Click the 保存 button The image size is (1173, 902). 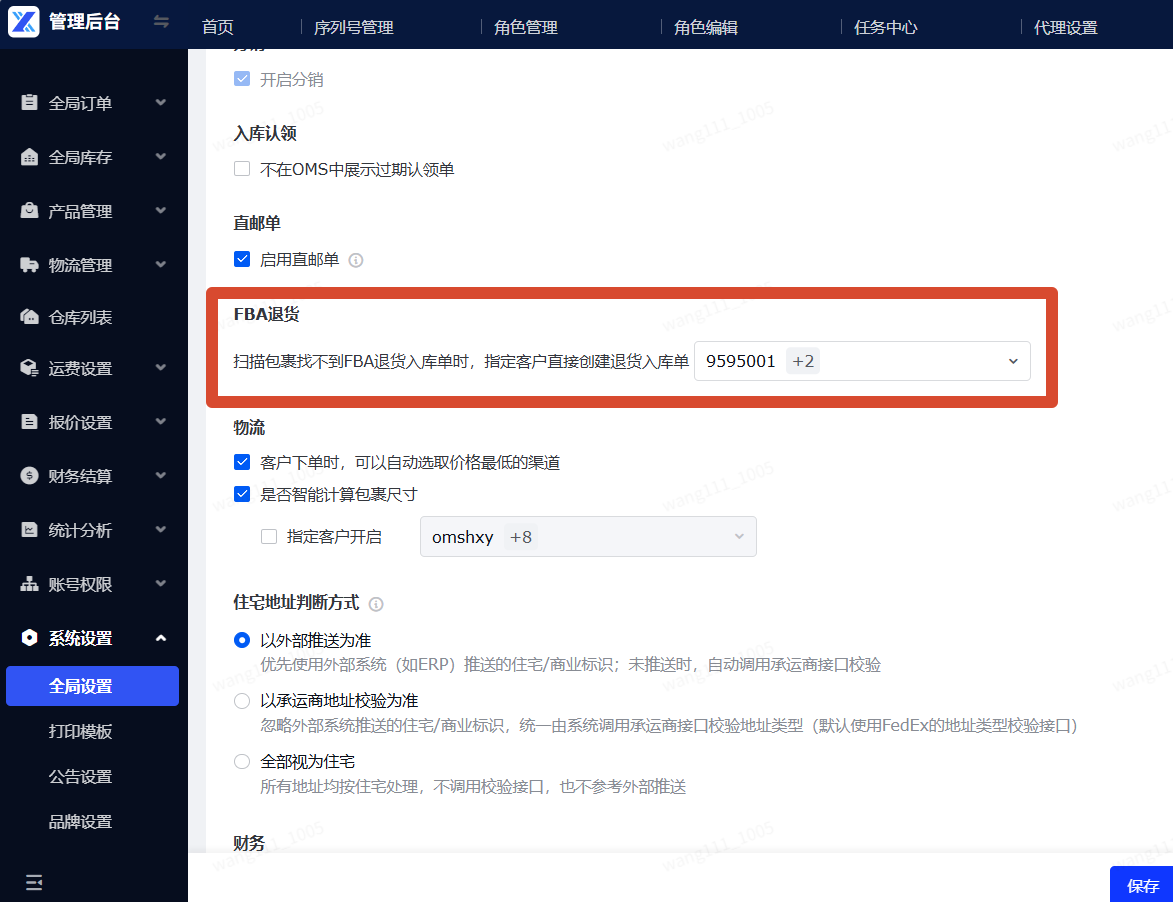tap(1142, 885)
